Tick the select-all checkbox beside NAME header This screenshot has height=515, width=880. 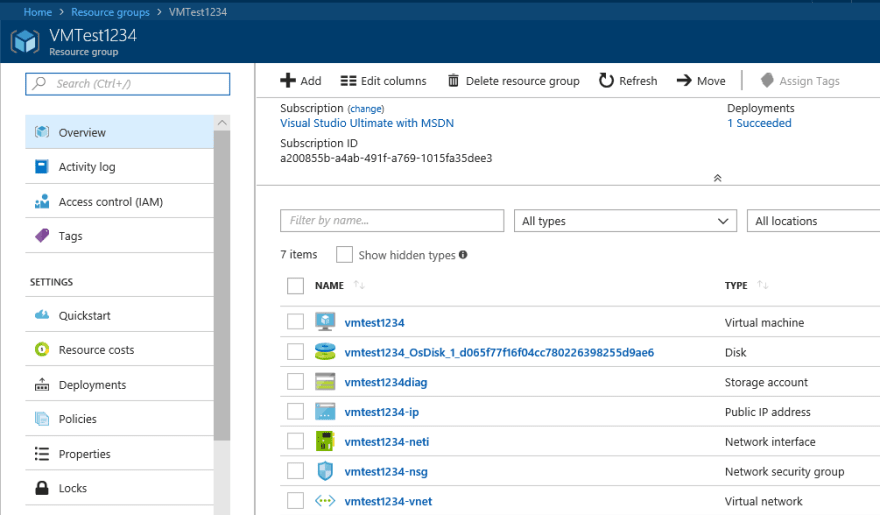(x=295, y=286)
